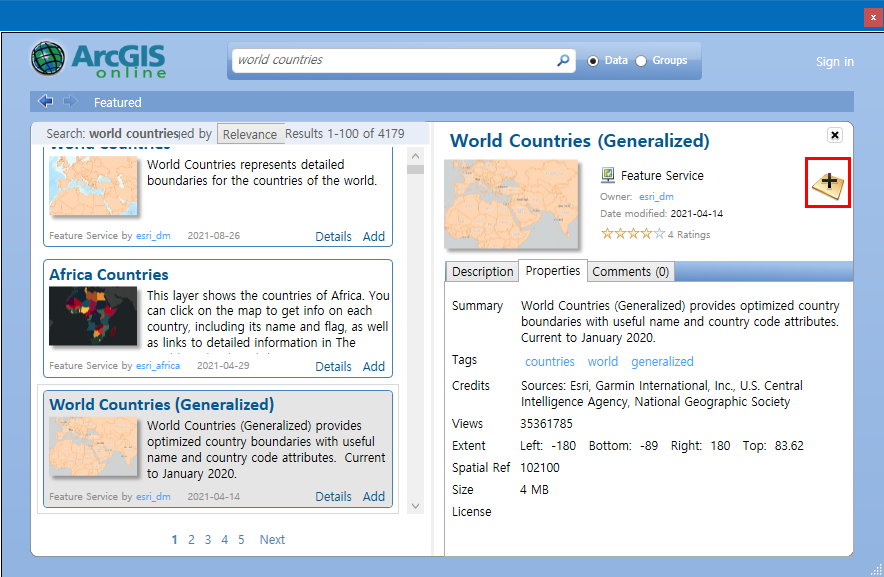Click the results list scrollbar thumb
This screenshot has width=884, height=577.
(416, 169)
